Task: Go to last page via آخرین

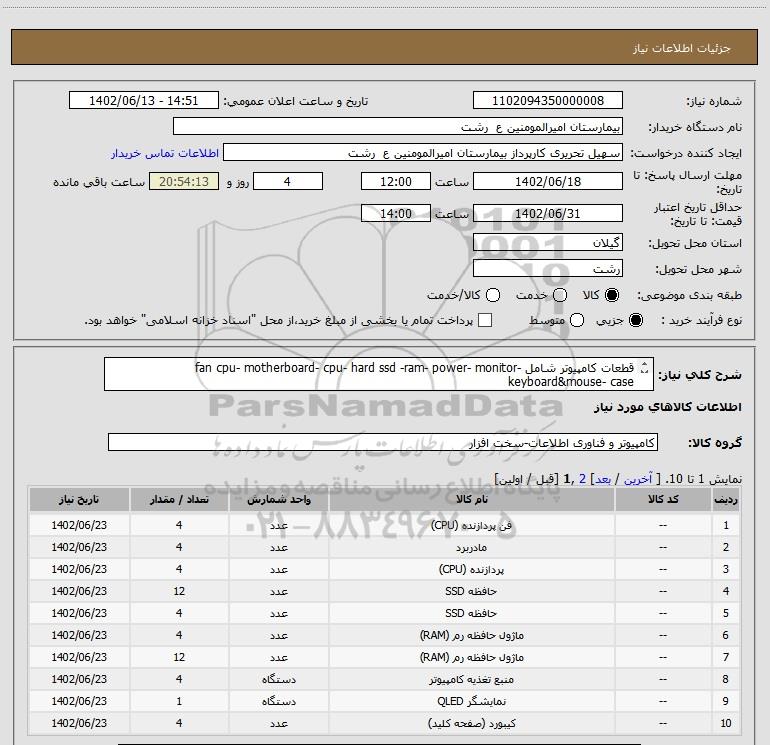Action: 638,479
